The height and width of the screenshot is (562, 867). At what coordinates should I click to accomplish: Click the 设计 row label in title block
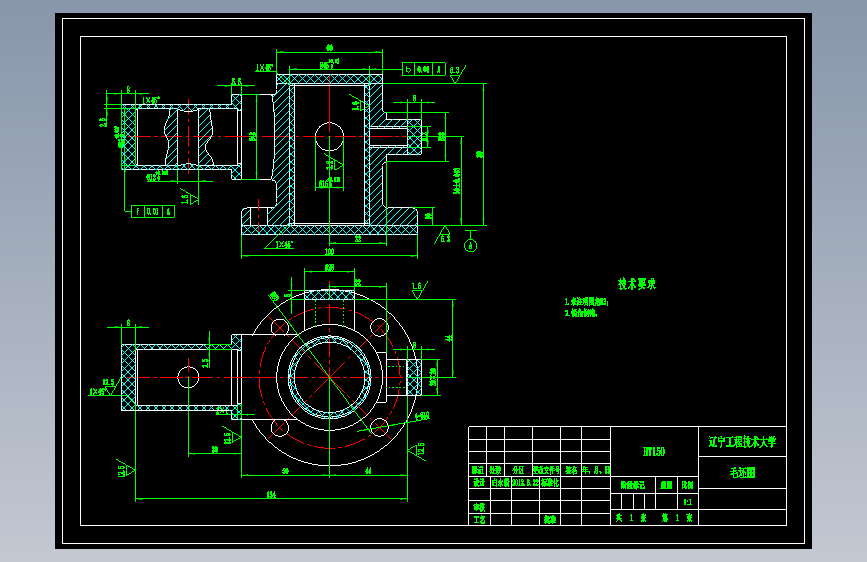click(479, 483)
